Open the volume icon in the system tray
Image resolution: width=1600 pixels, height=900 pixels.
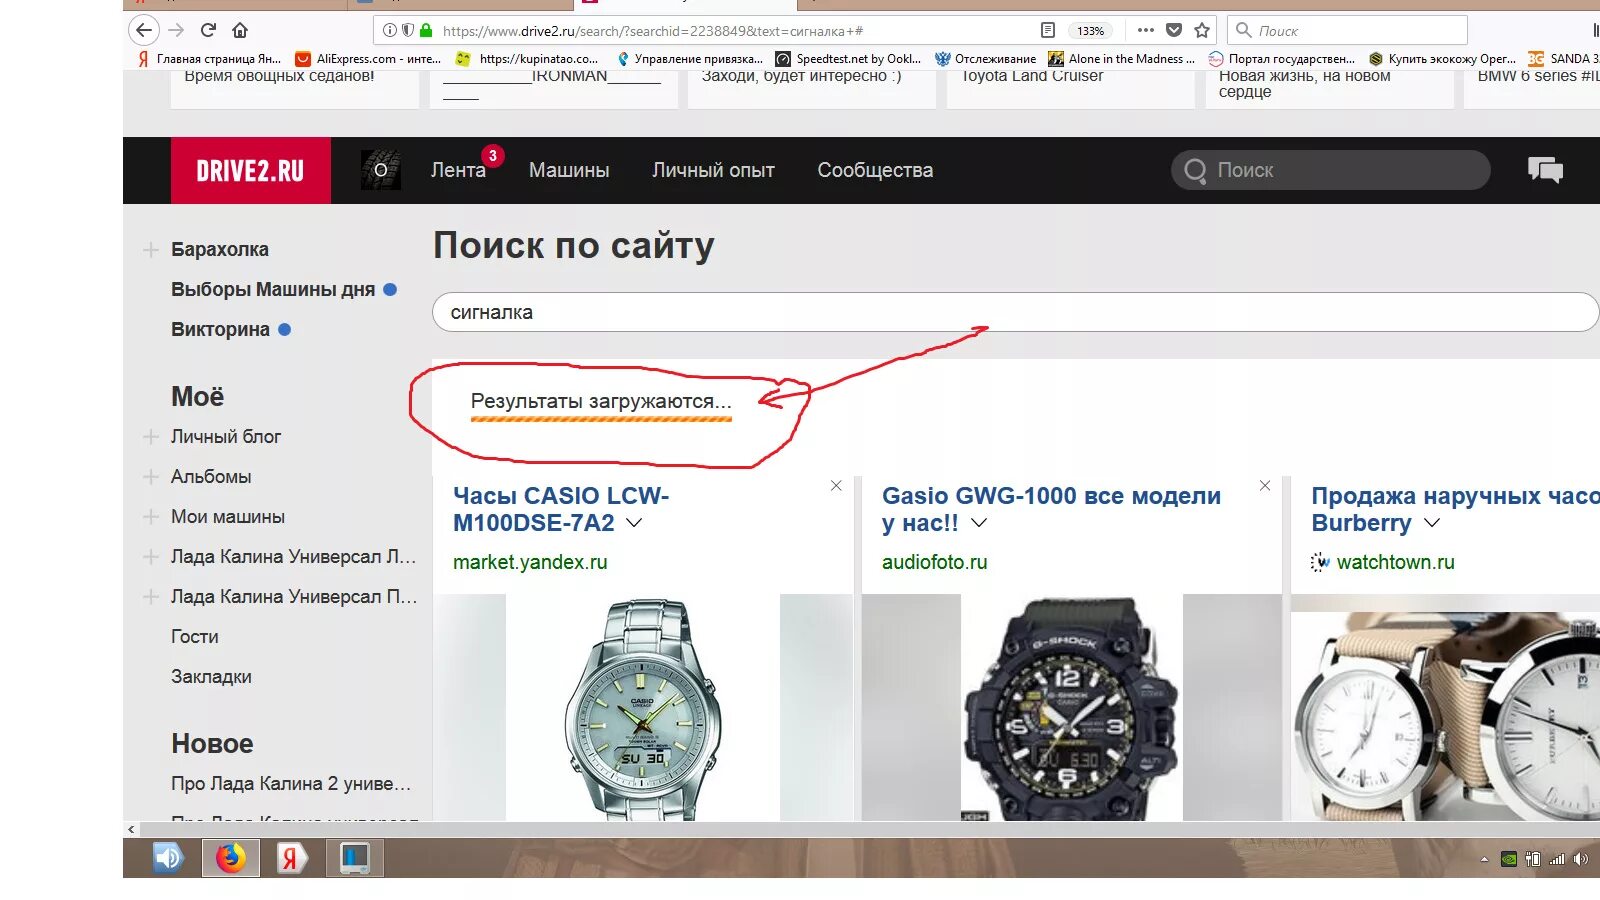1580,858
